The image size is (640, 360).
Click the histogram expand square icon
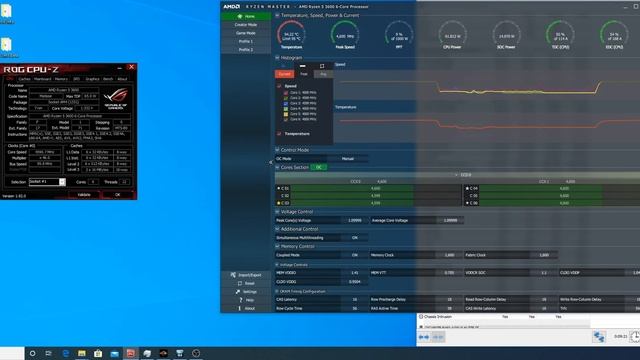point(322,66)
